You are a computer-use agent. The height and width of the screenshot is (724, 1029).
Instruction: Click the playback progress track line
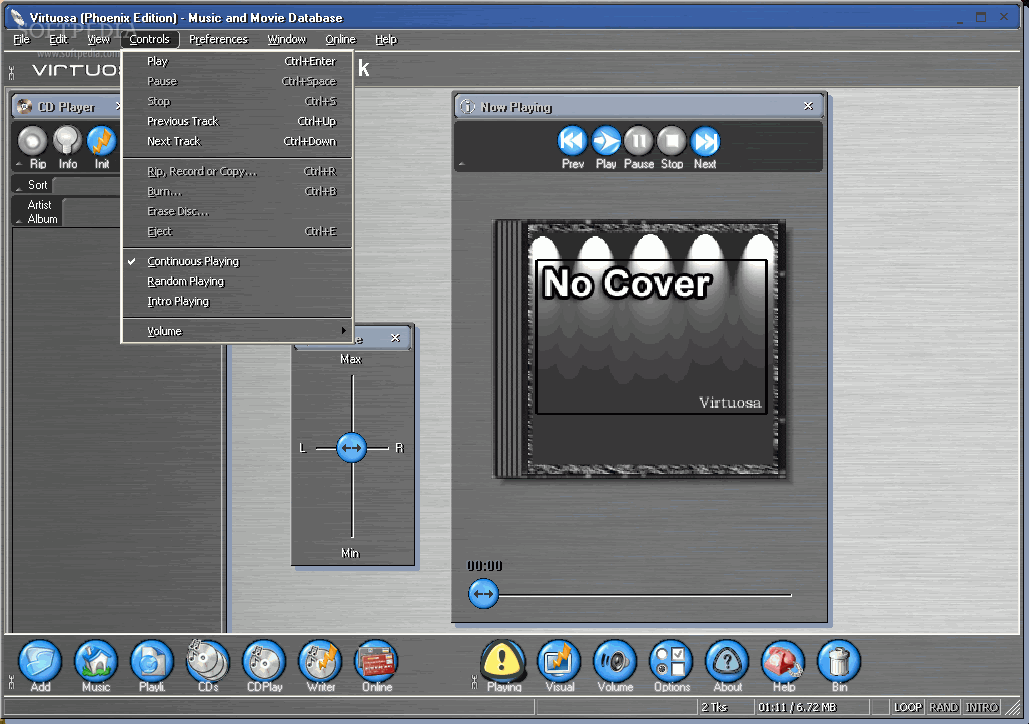pyautogui.click(x=645, y=595)
